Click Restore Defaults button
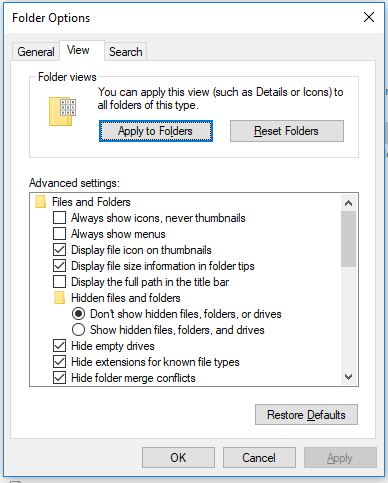Viewport: 388px width, 483px height. pyautogui.click(x=306, y=415)
